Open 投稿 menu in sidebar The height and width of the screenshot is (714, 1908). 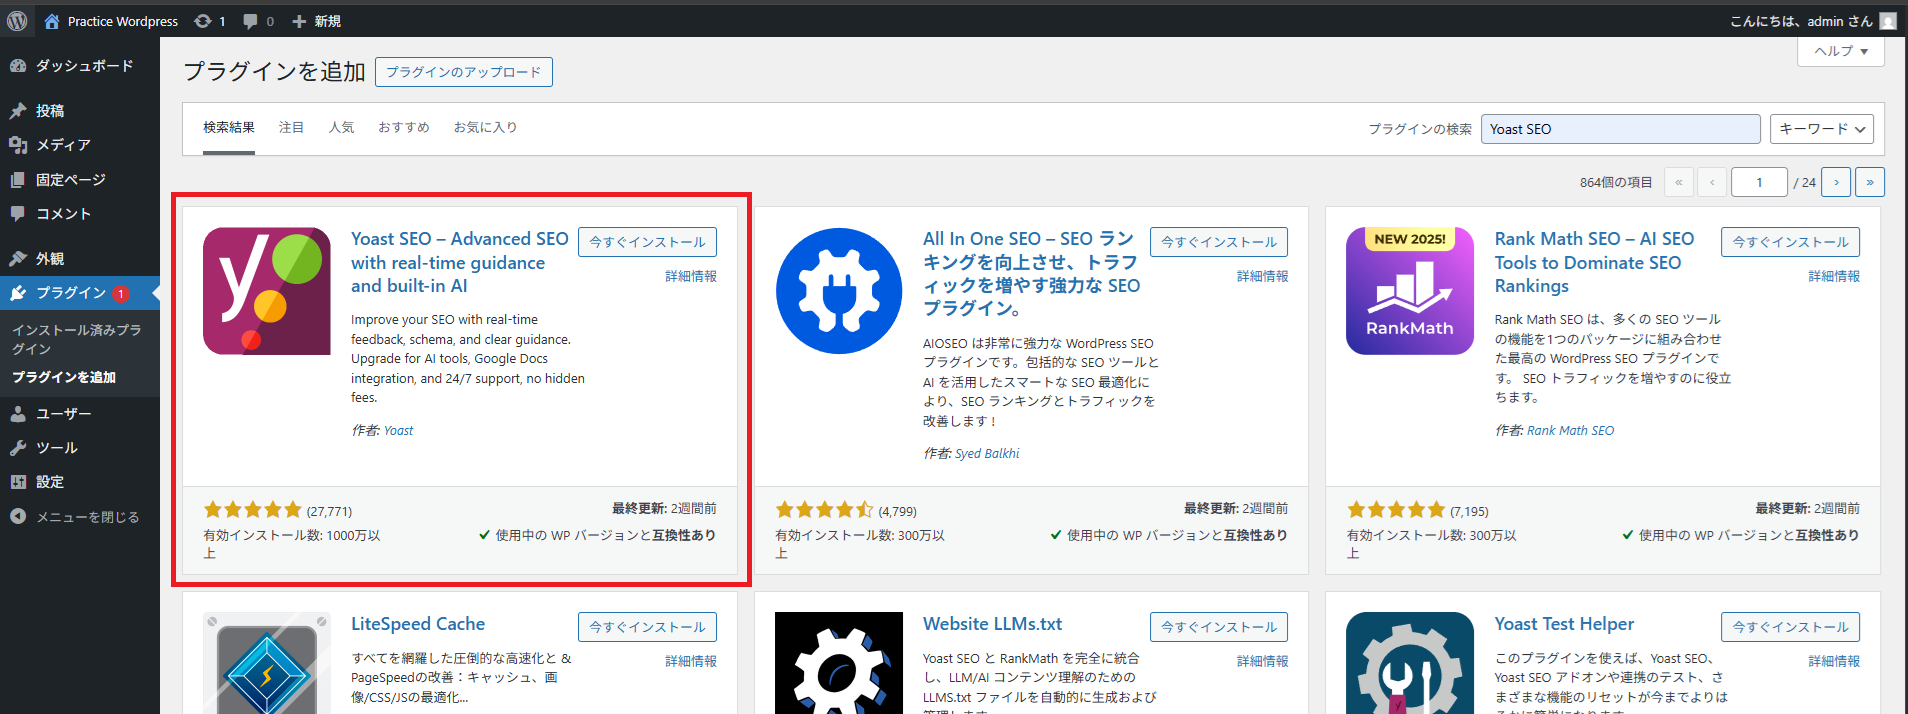click(80, 111)
